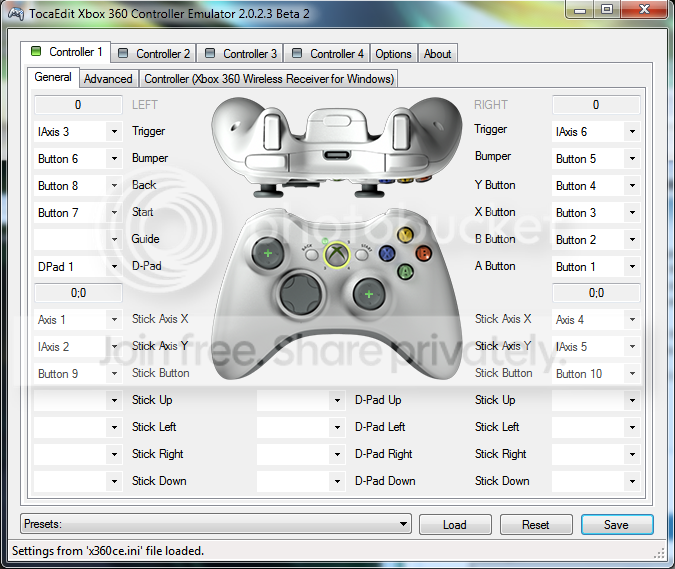
Task: Select the General sub-tab
Action: (x=53, y=77)
